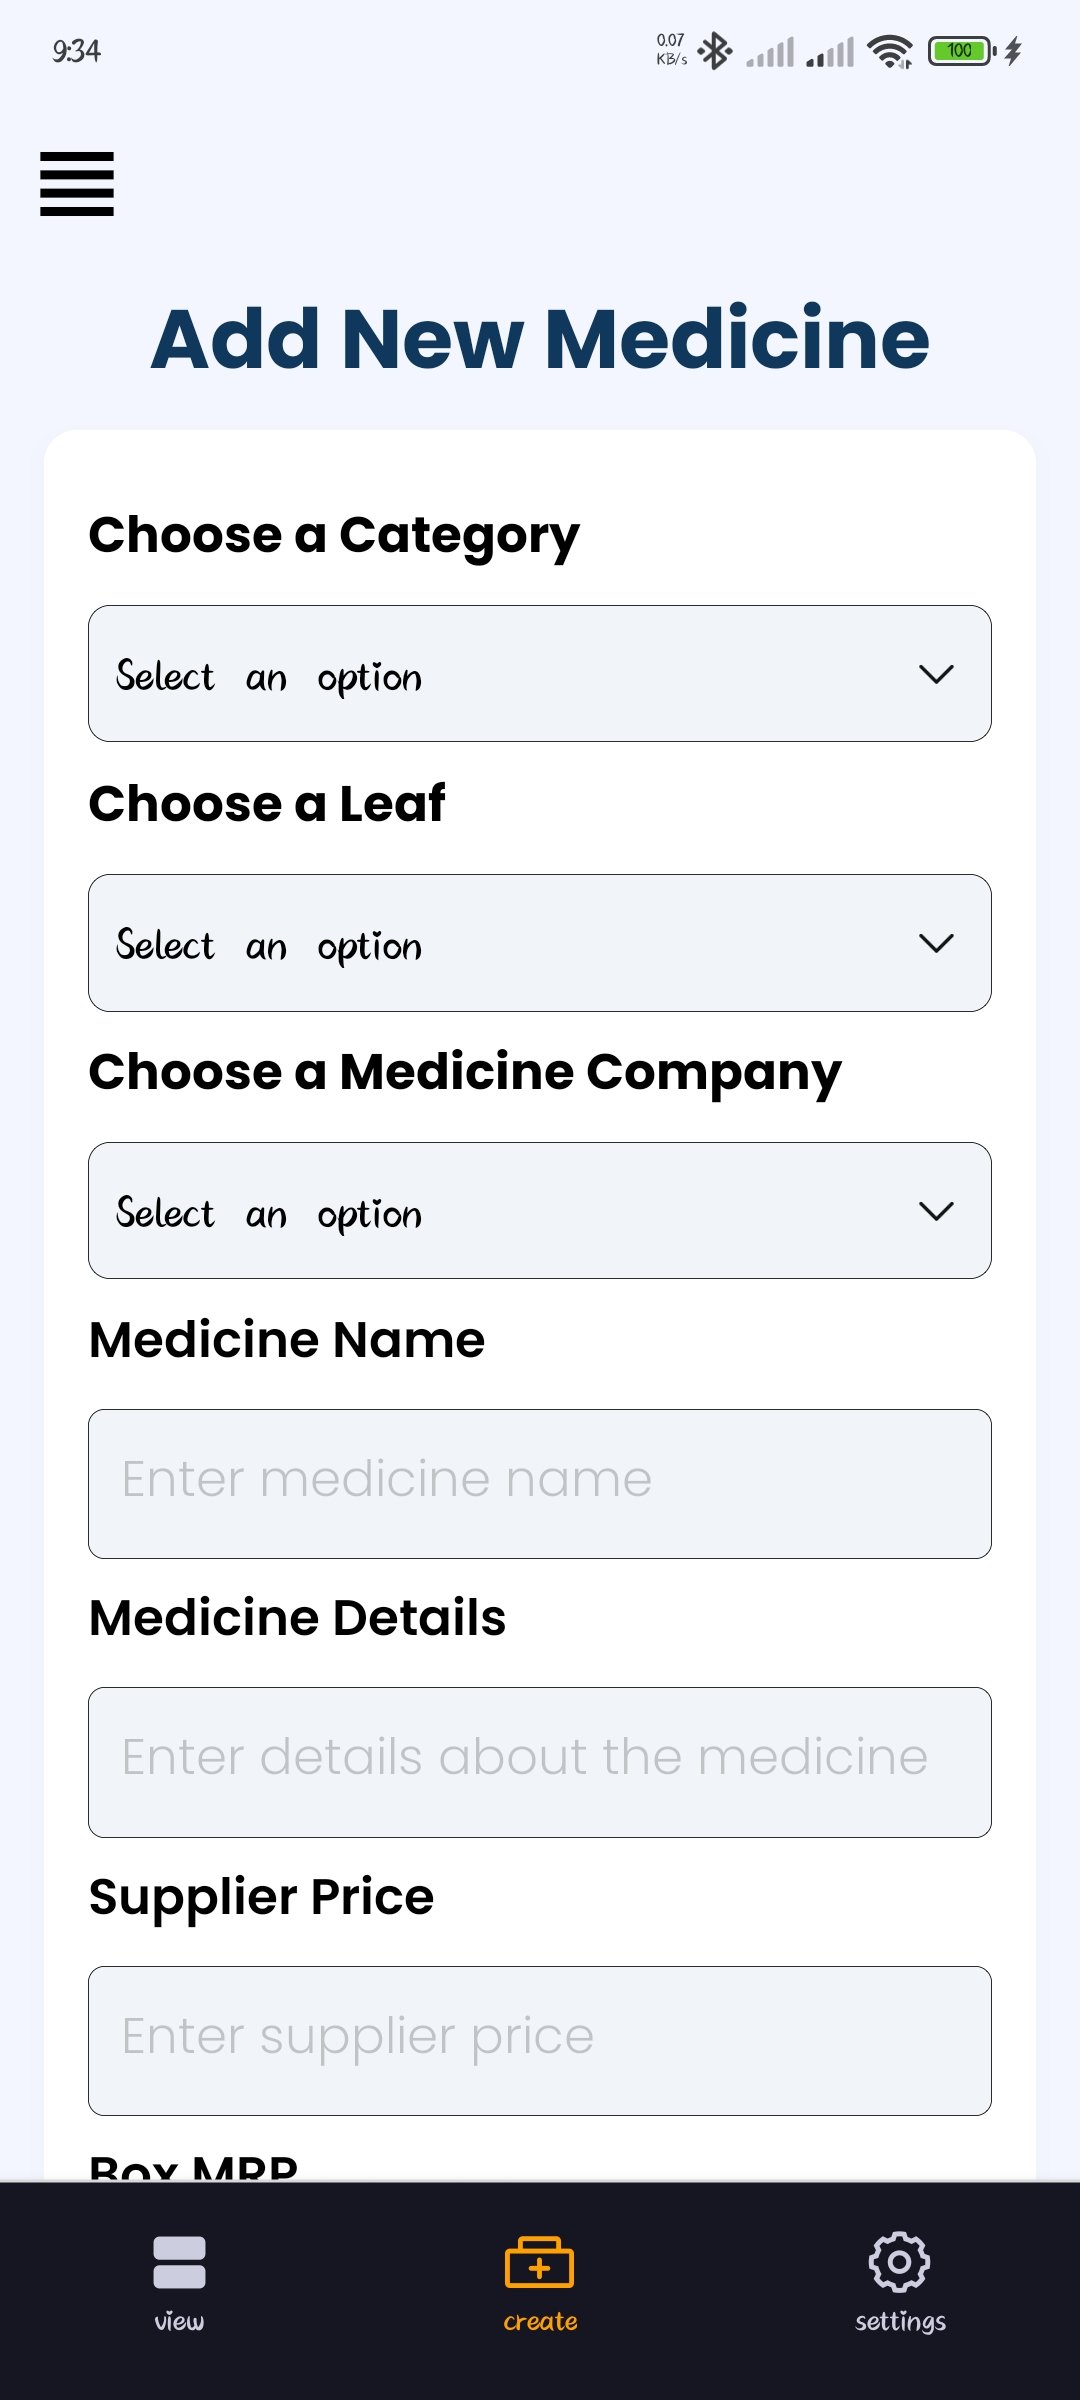
Task: Tap the view icon in bottom bar
Action: coord(180,2262)
